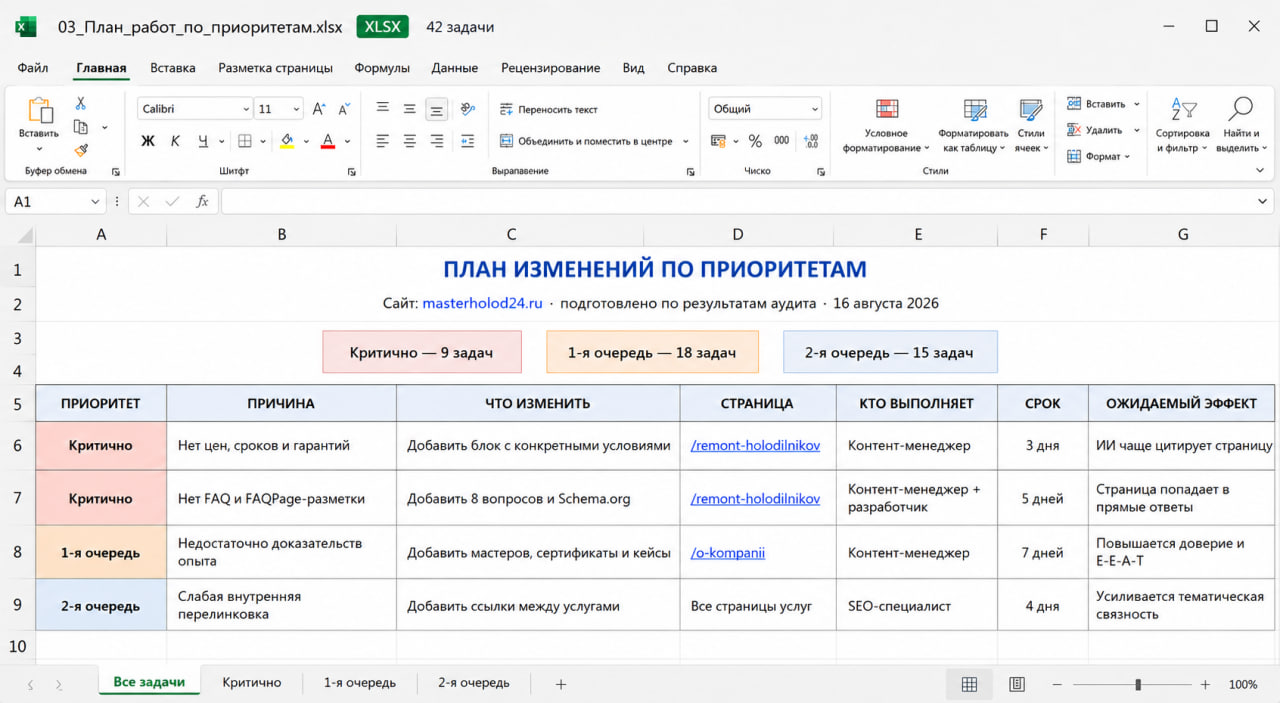Increase font size with the larger A
This screenshot has width=1280, height=703.
tap(318, 109)
